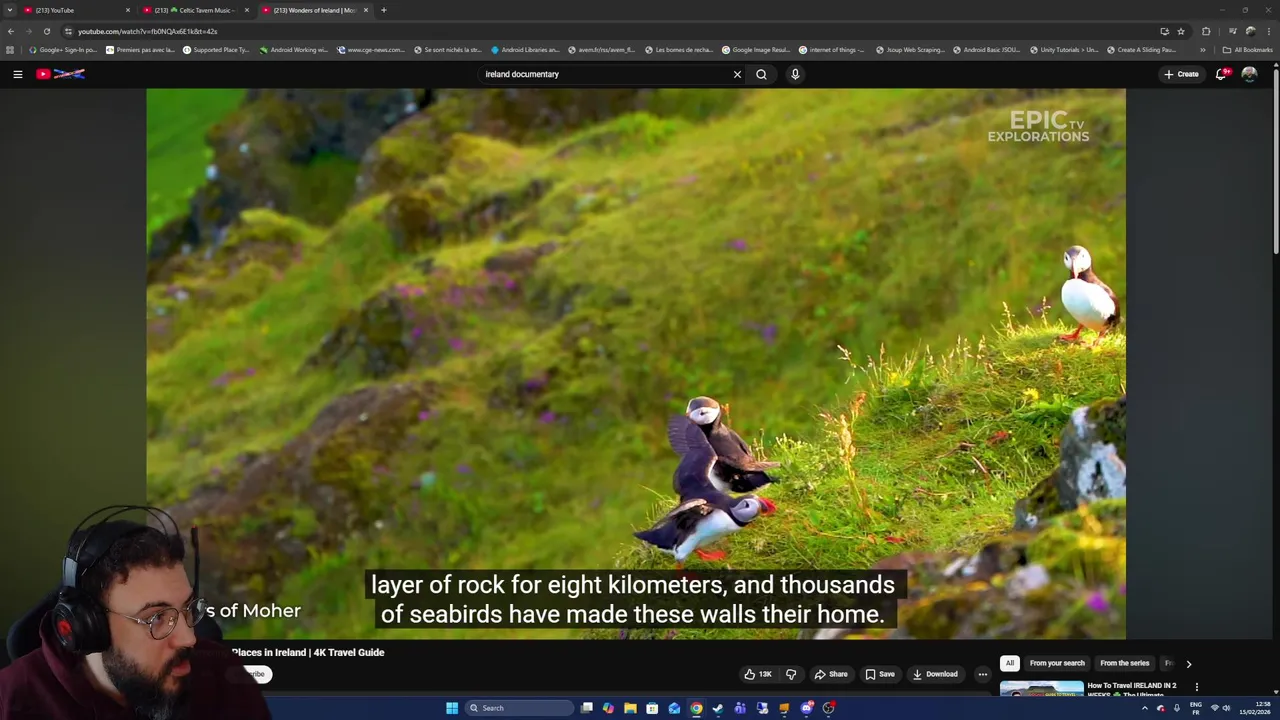Show more filter chips with right arrow

1188,663
